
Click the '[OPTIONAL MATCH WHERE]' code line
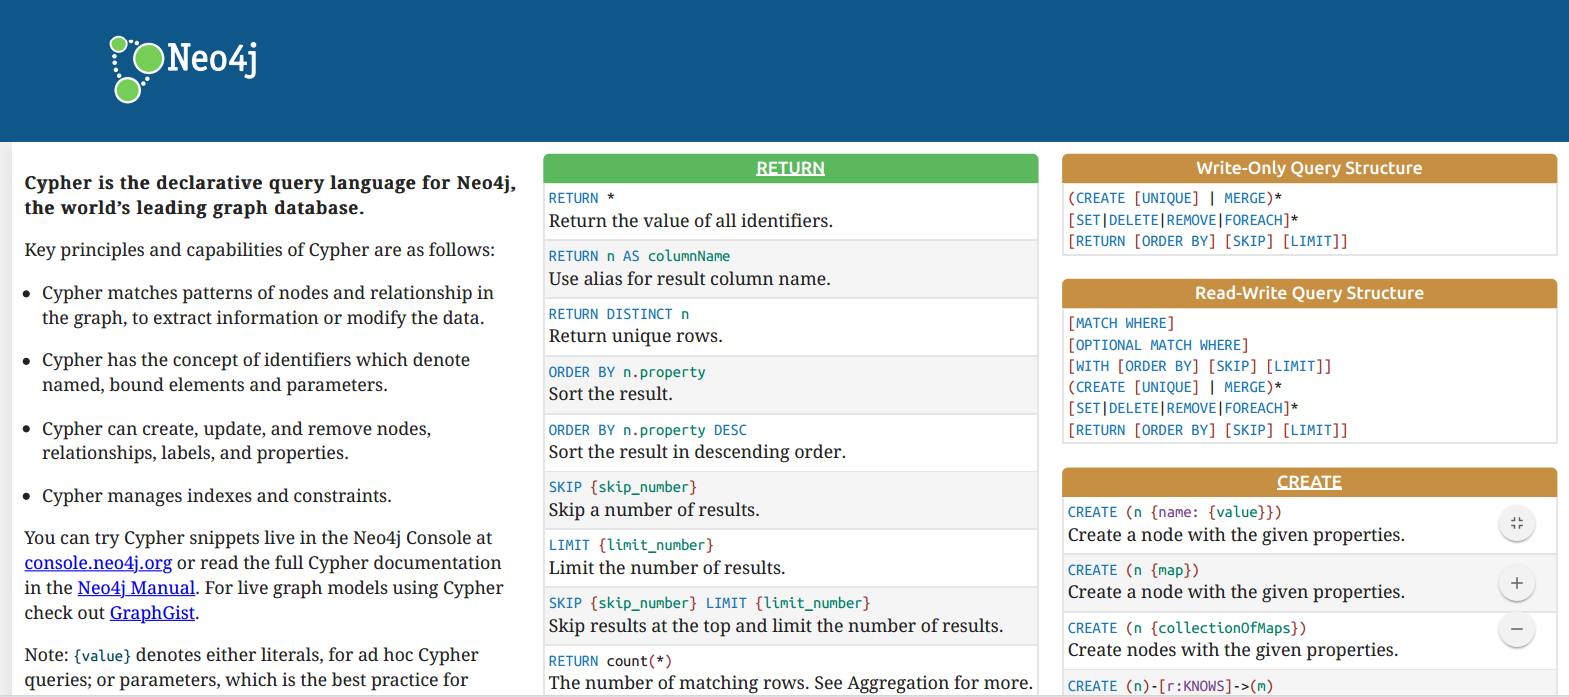[x=1158, y=345]
